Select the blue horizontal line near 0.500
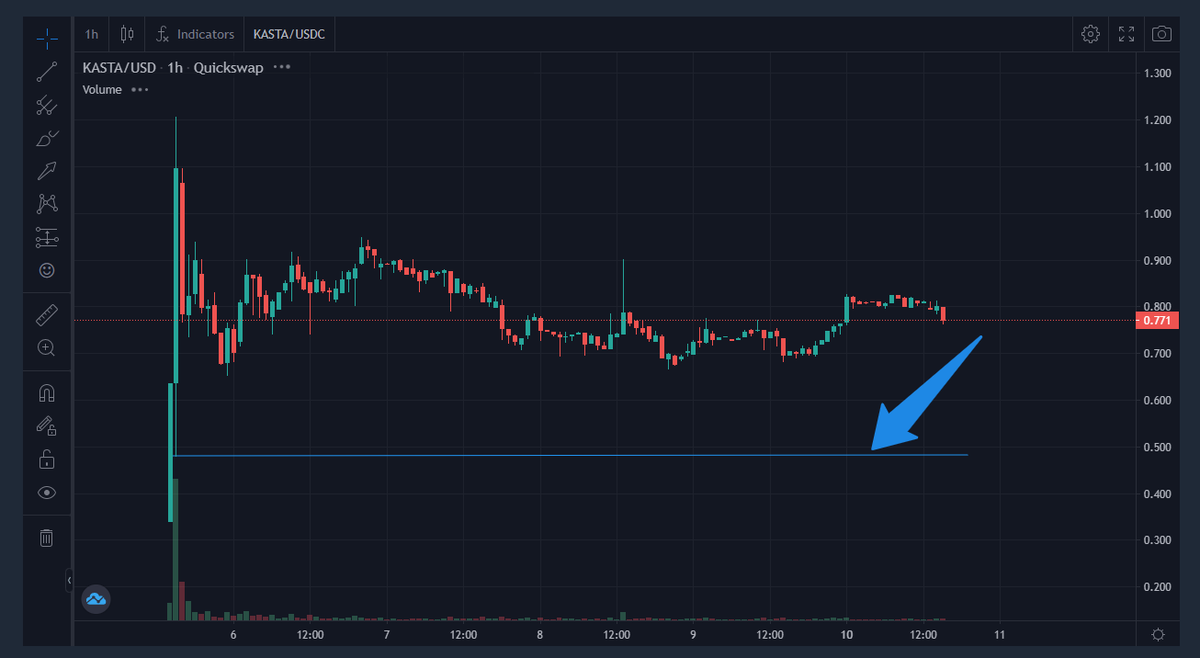 (570, 456)
